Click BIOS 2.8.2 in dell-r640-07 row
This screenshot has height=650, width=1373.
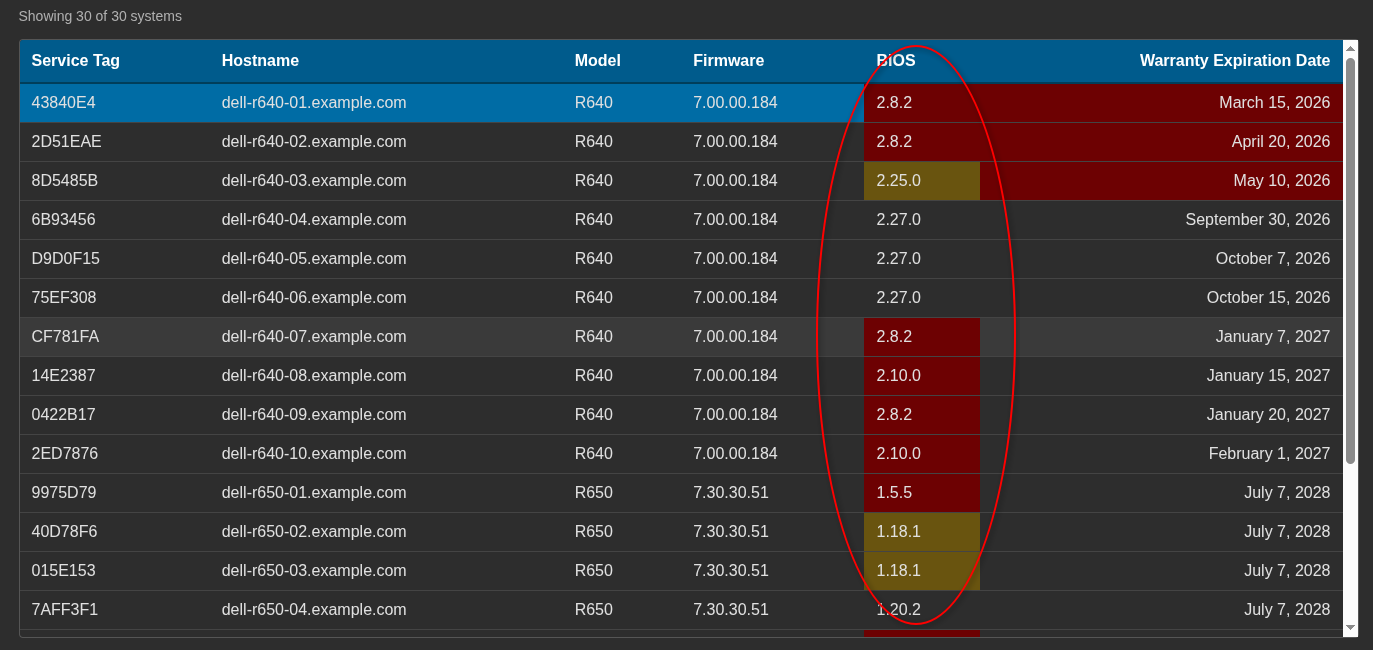pos(922,337)
